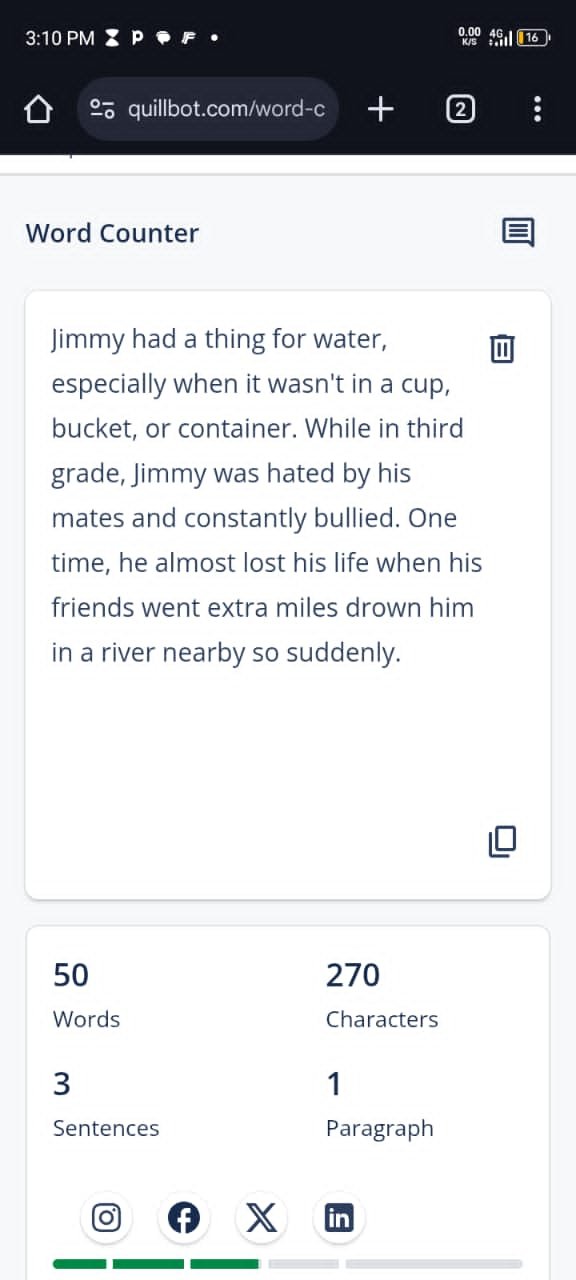
Task: Tap the Word Counter heading
Action: 112,233
